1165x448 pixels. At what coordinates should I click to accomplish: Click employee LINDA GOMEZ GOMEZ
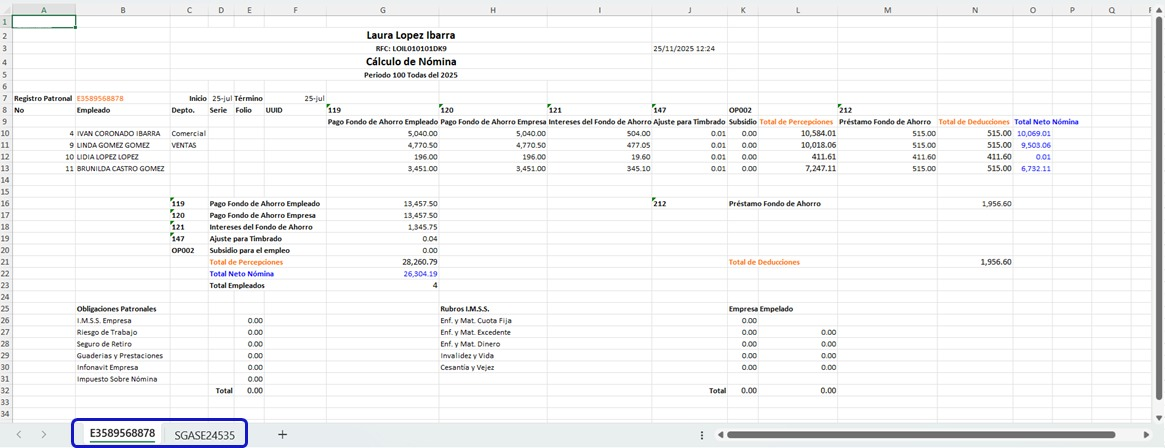(114, 145)
